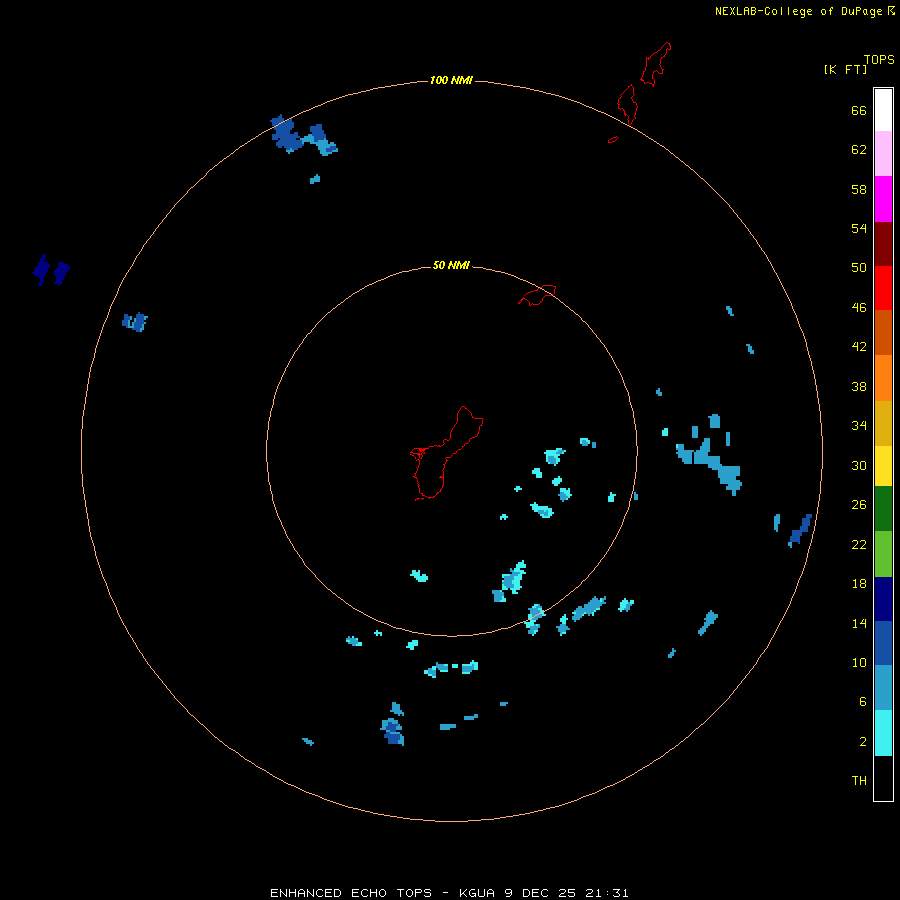Click legend value 50
Viewport: 900px width, 900px height.
pos(859,267)
